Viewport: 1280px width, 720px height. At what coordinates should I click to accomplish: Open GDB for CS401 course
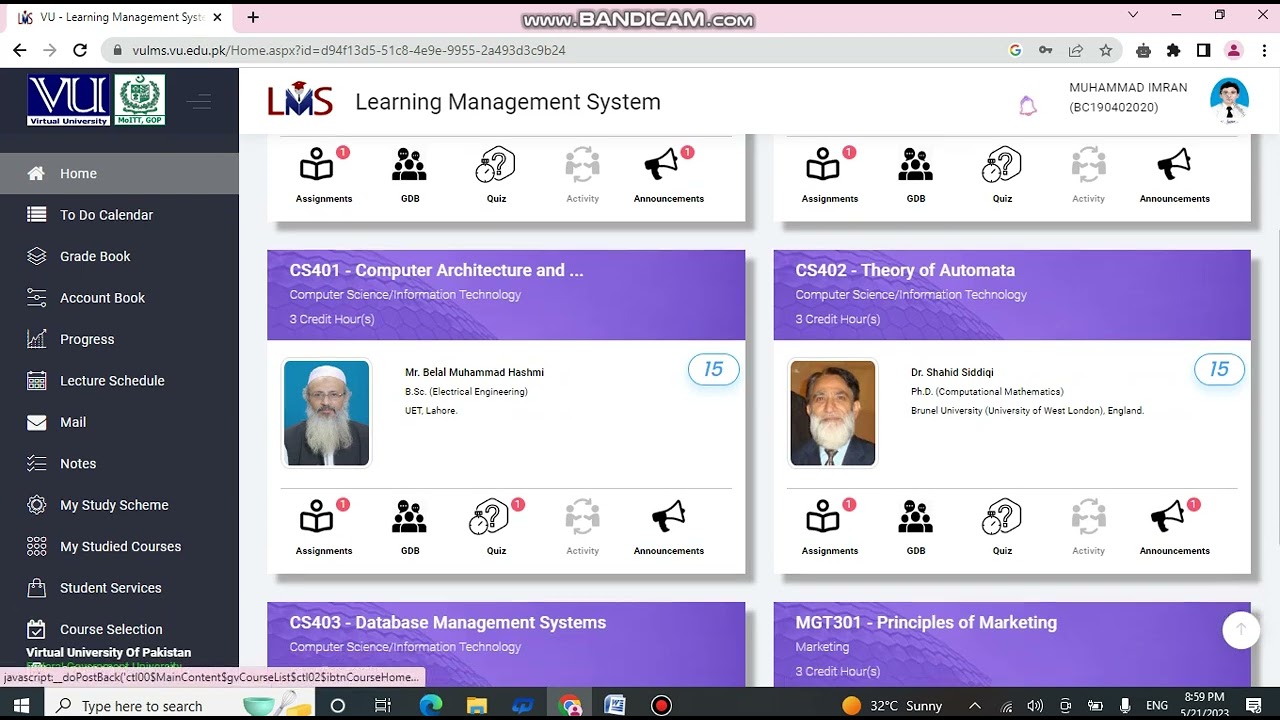(x=410, y=527)
